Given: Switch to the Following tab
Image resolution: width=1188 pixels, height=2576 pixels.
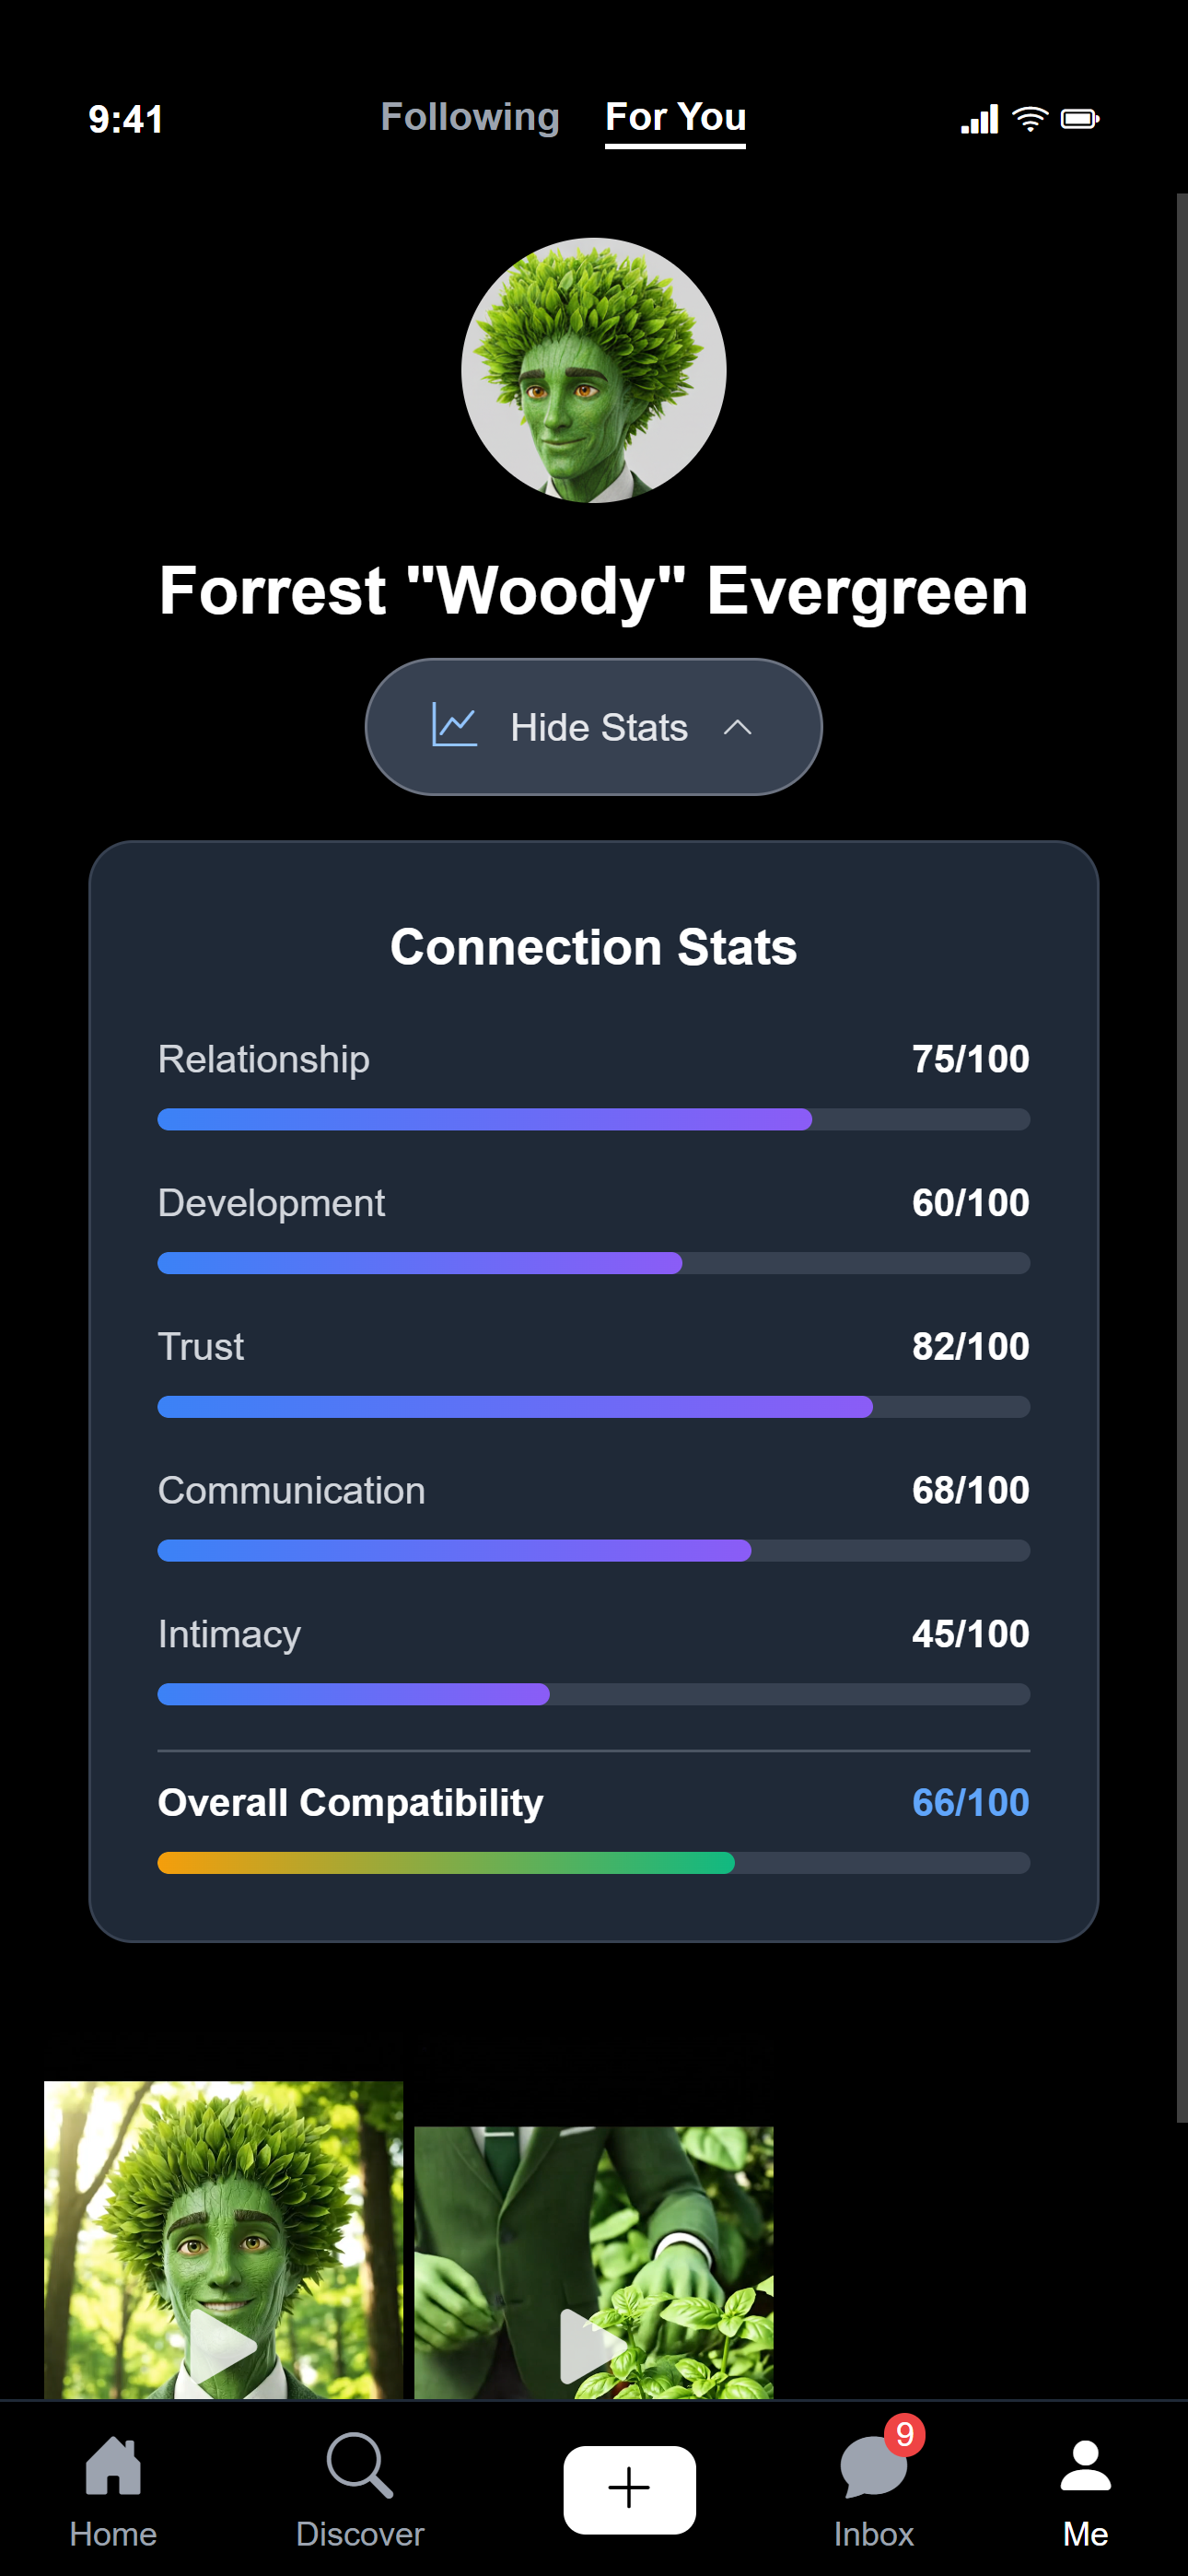Looking at the screenshot, I should click(470, 117).
